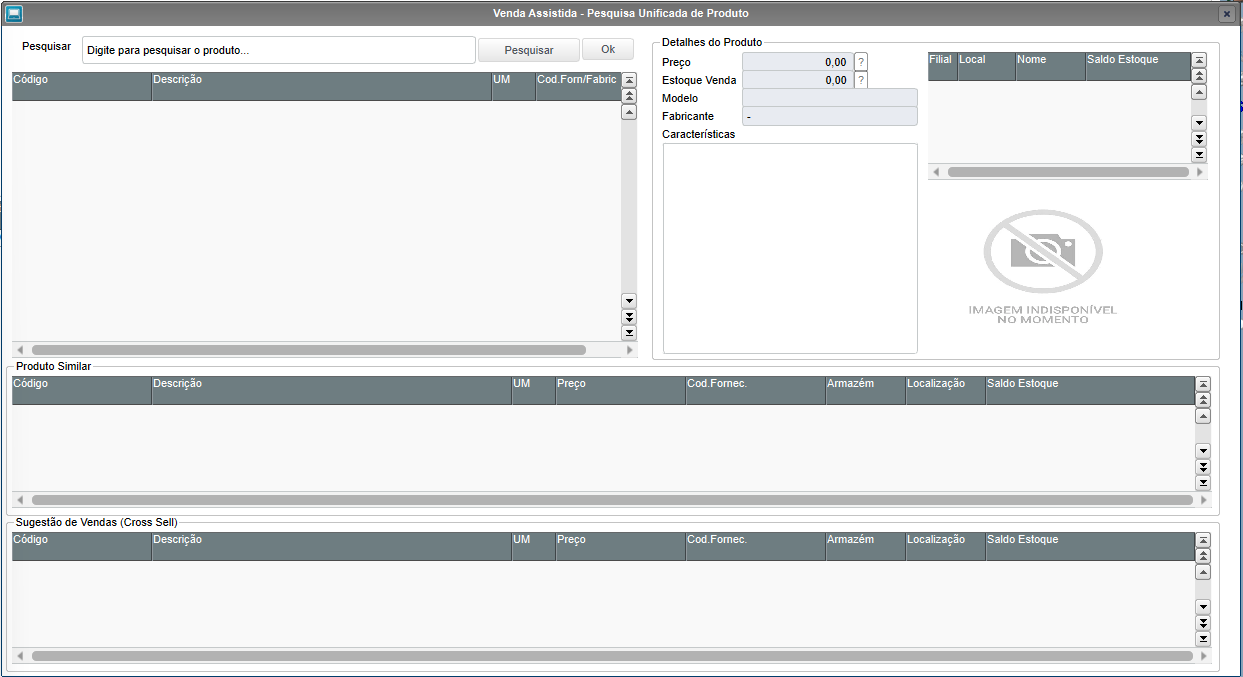Jump to first row of stock balance grid
The height and width of the screenshot is (677, 1243).
pos(1199,60)
